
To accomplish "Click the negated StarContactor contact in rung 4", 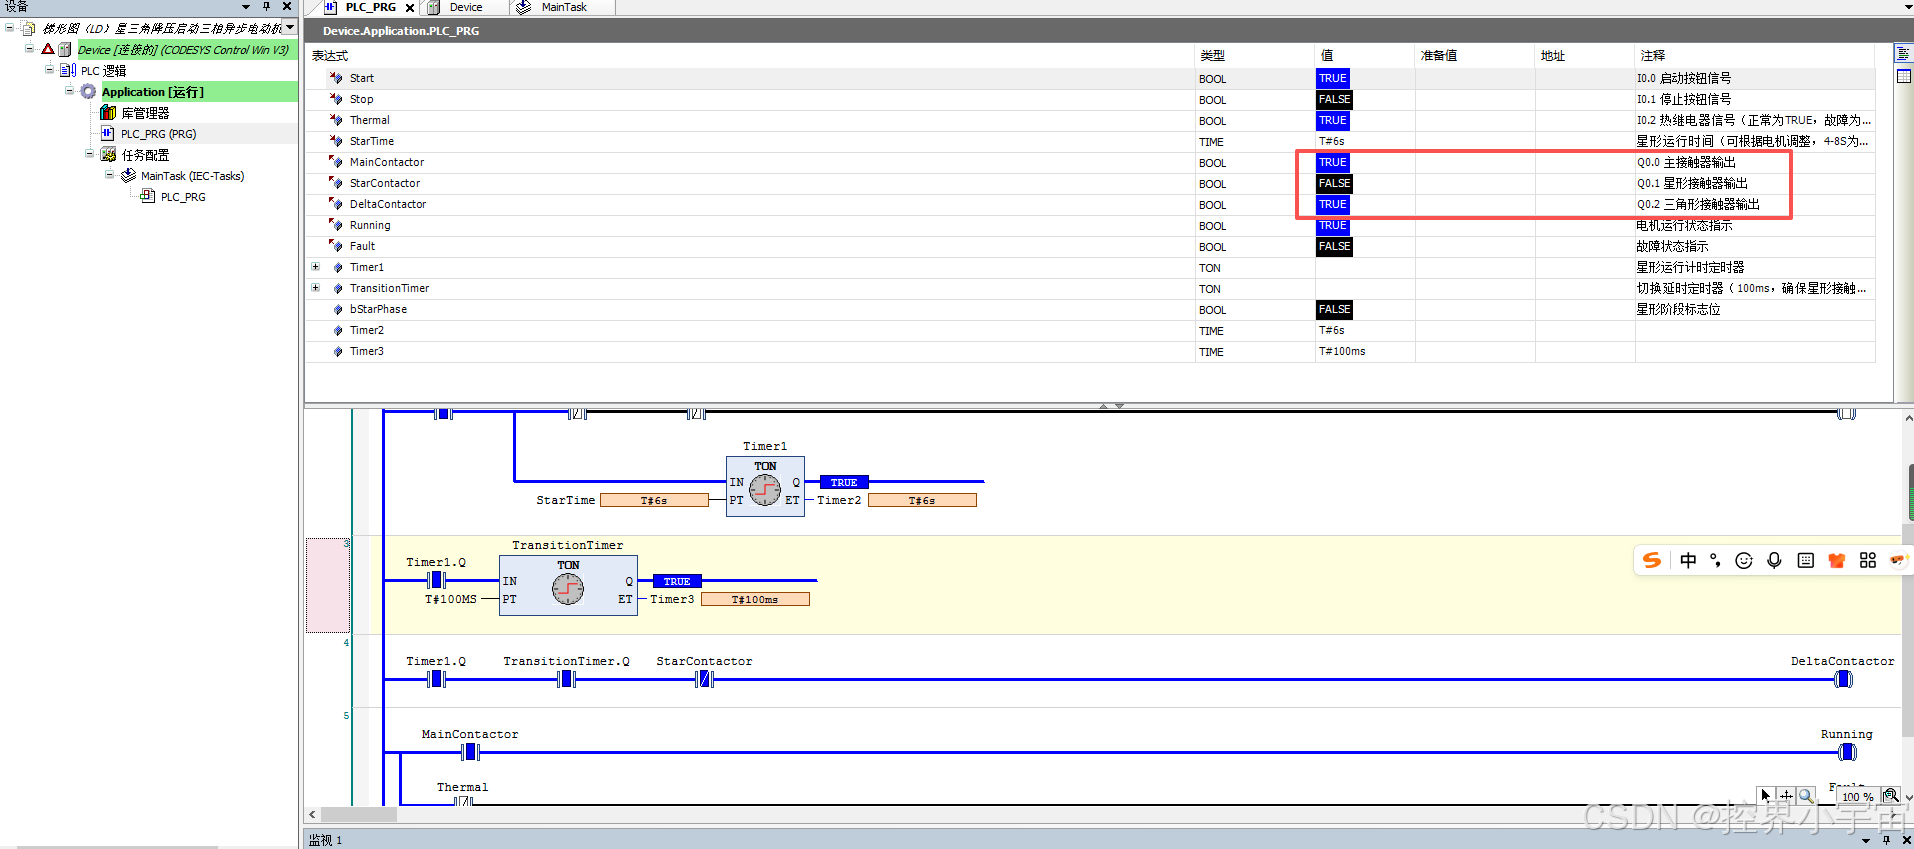I will 704,679.
